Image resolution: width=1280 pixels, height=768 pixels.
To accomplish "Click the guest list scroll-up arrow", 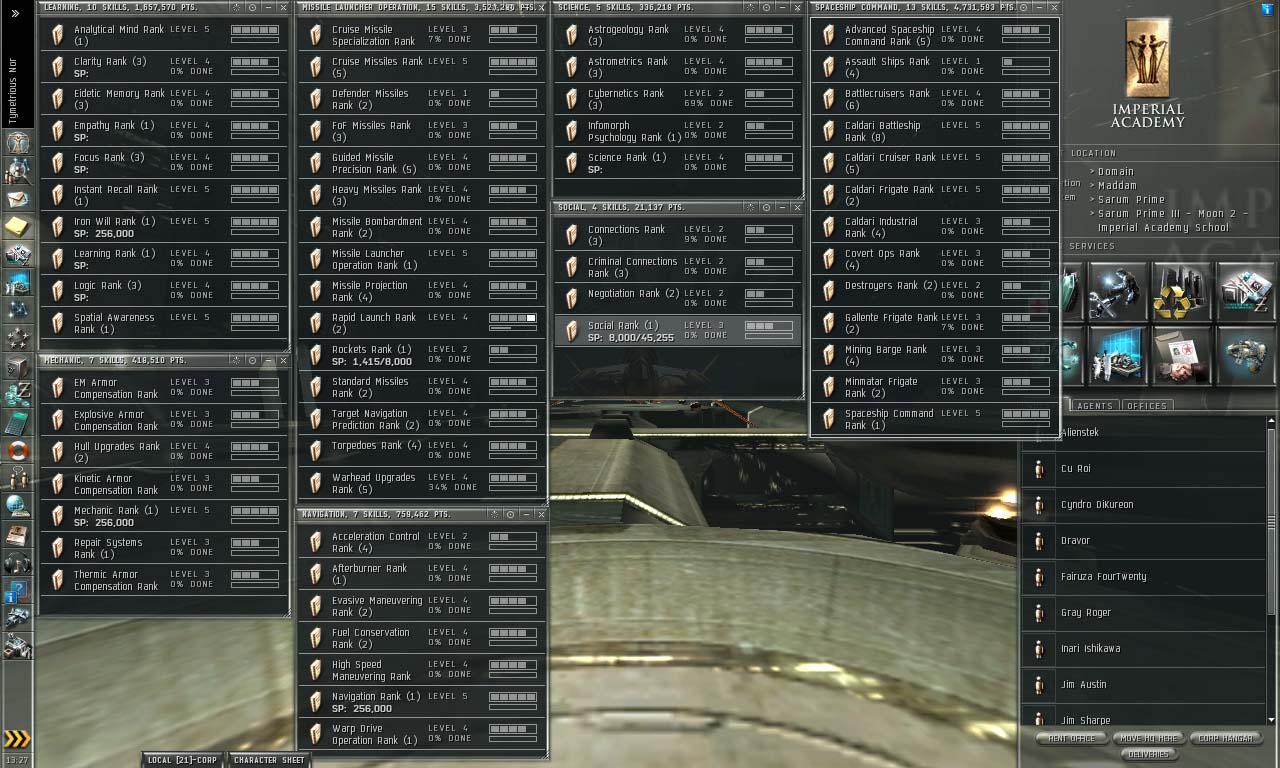I will coord(1271,421).
